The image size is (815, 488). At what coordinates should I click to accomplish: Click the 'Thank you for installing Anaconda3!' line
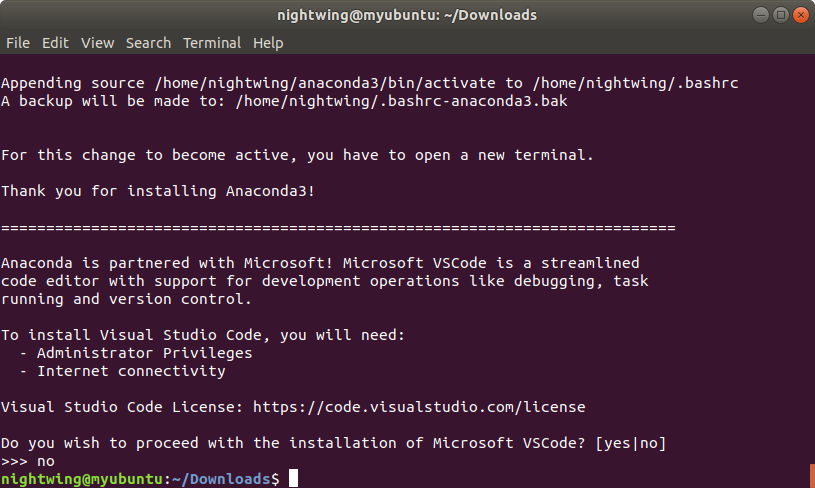(158, 191)
